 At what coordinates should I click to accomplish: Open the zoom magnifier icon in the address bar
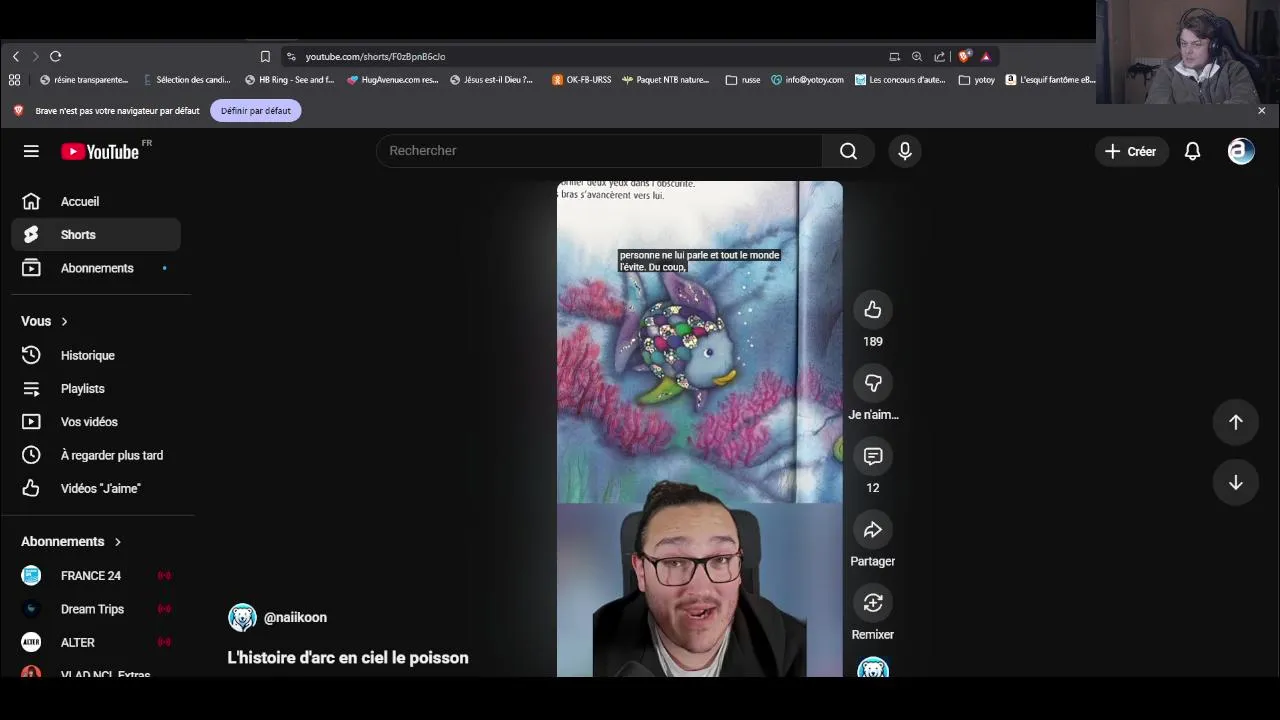[917, 57]
